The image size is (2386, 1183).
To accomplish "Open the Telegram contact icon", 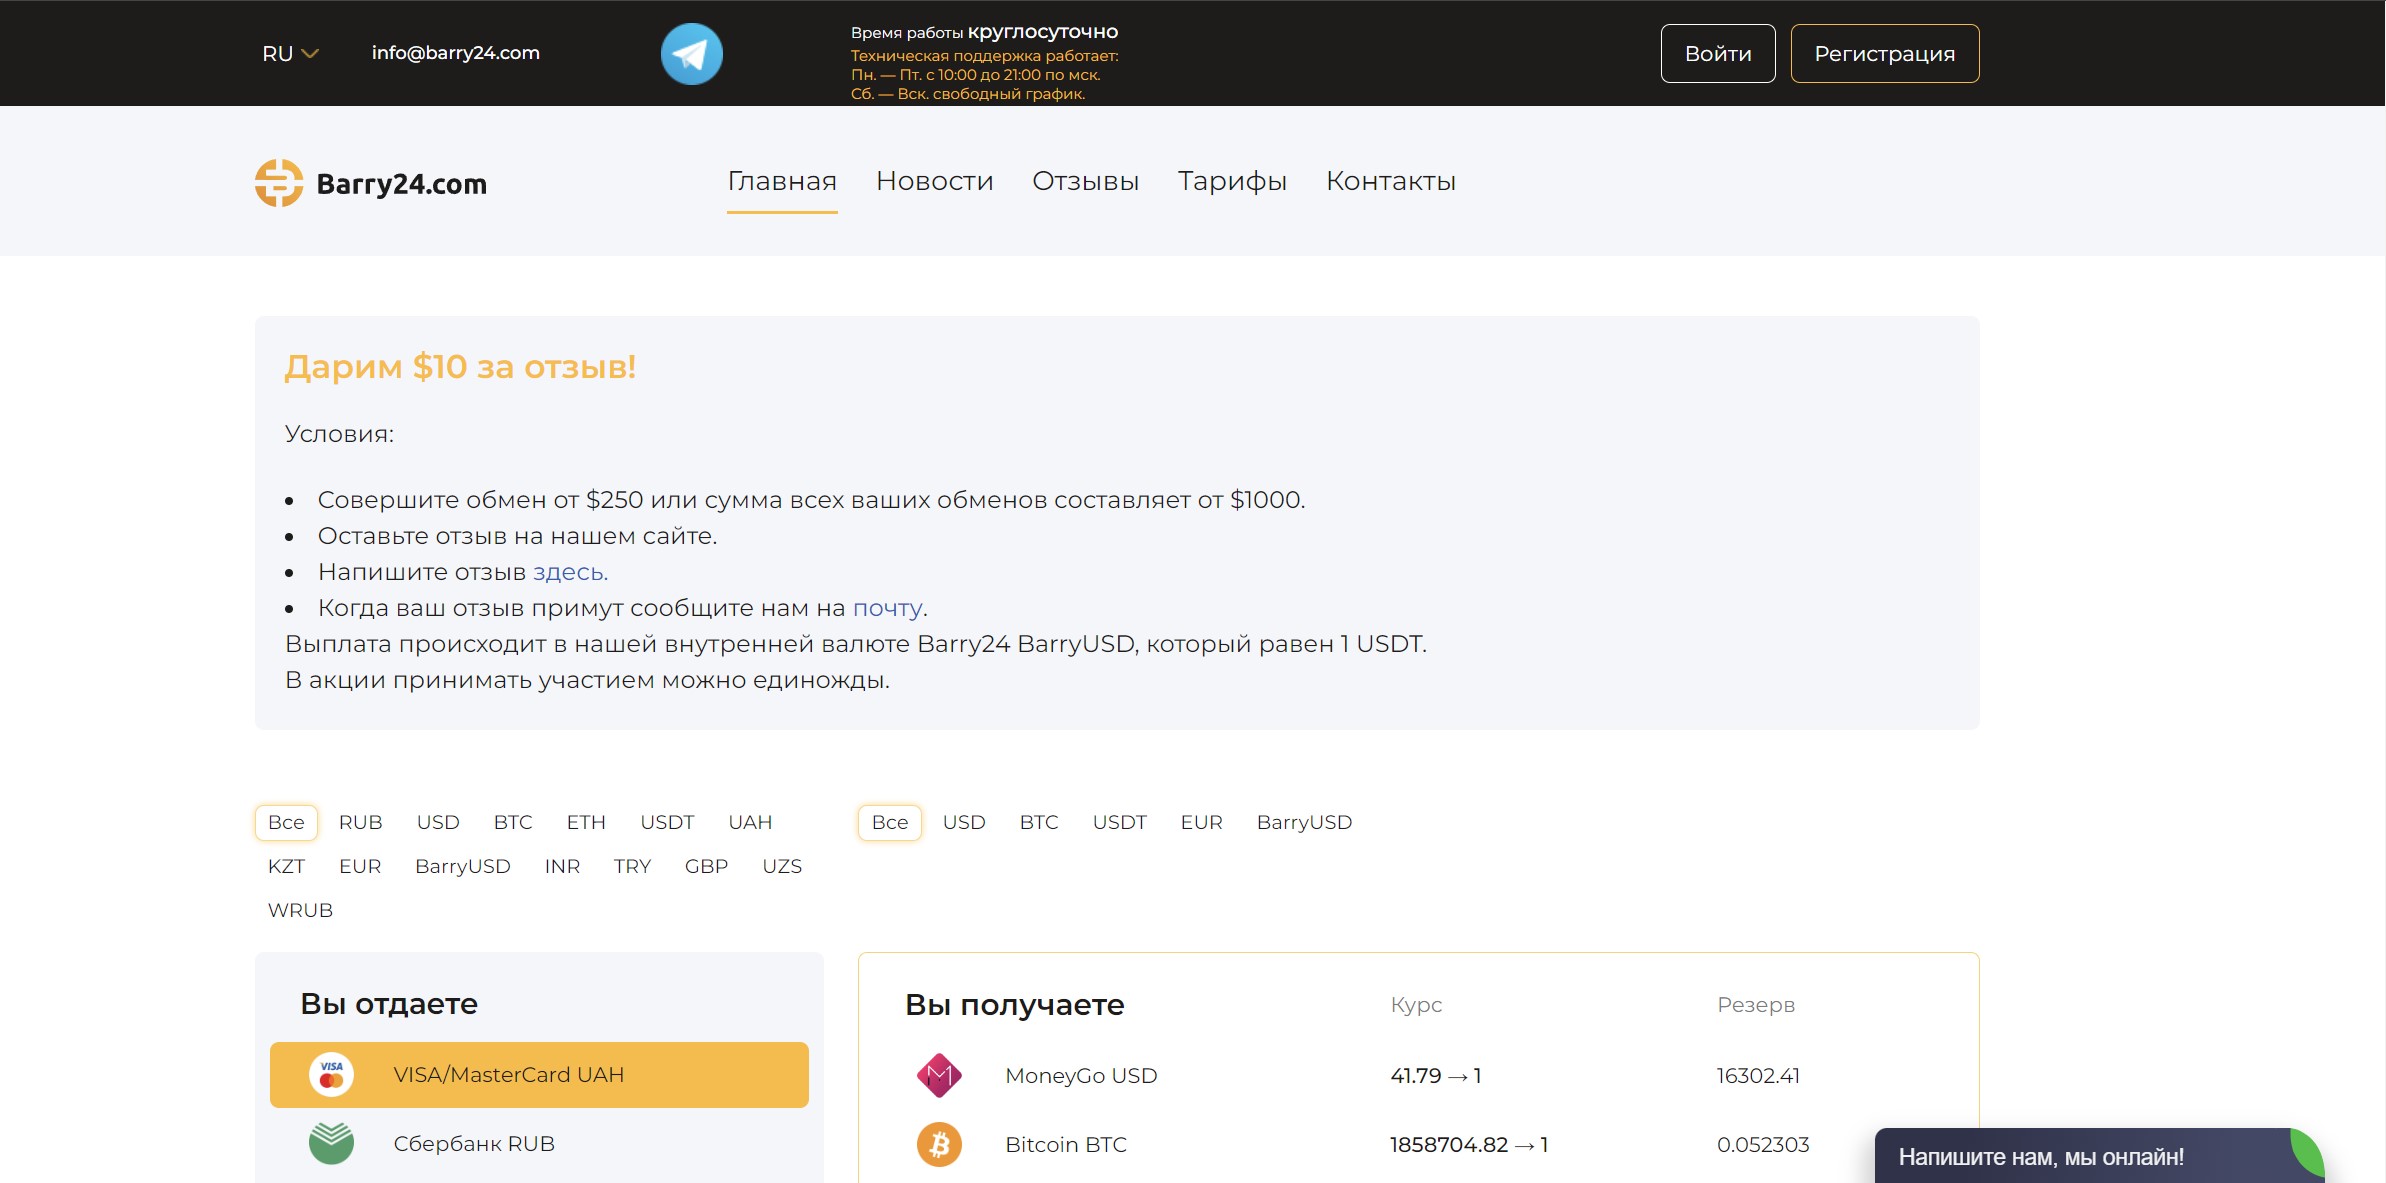I will [x=691, y=54].
